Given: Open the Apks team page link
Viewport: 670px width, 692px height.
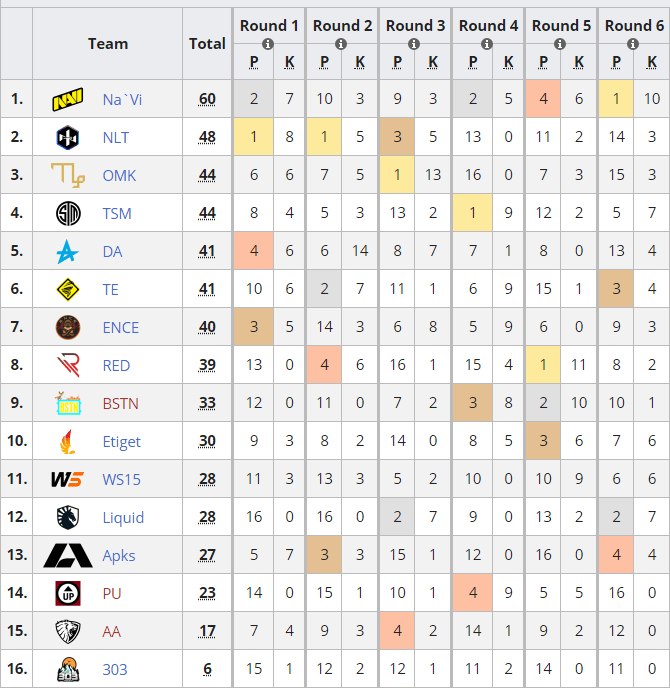Looking at the screenshot, I should pos(119,556).
